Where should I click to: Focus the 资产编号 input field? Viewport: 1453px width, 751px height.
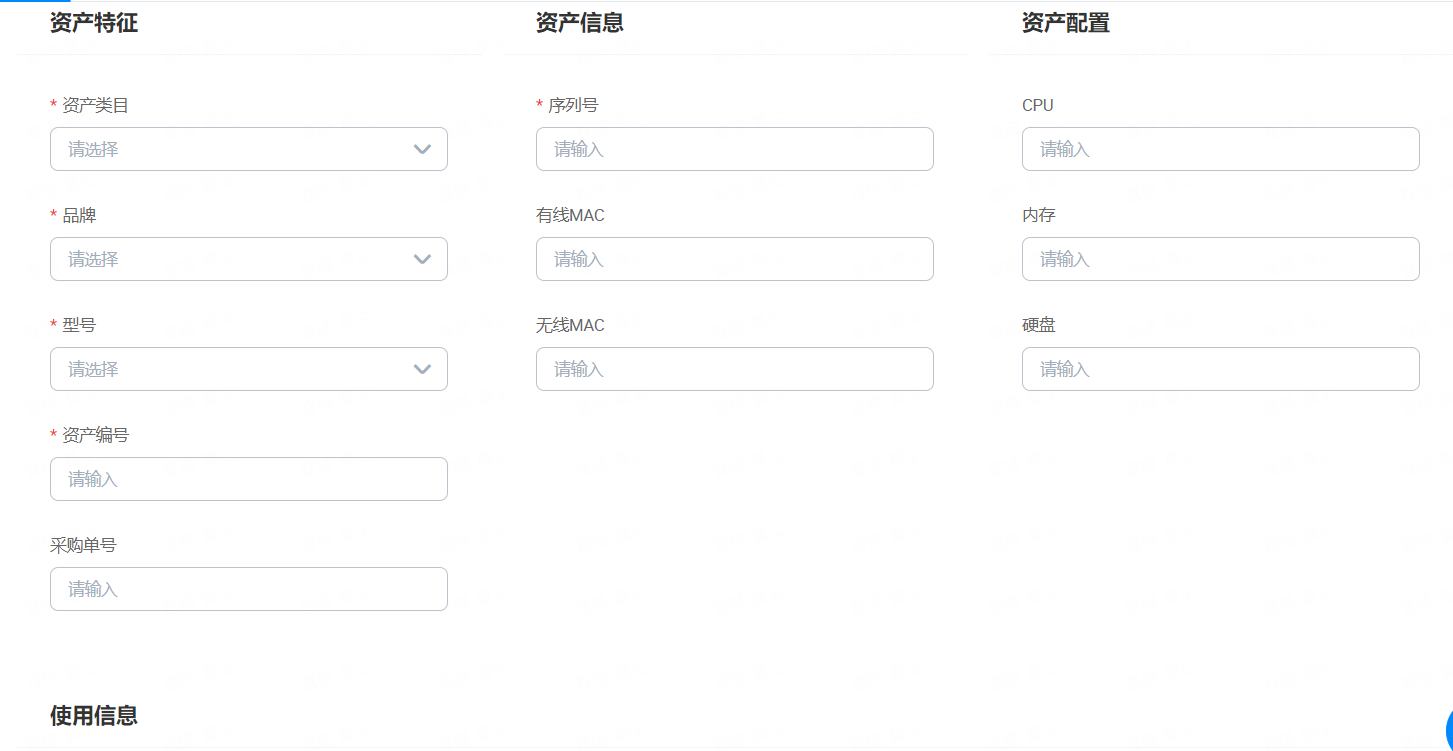(248, 479)
